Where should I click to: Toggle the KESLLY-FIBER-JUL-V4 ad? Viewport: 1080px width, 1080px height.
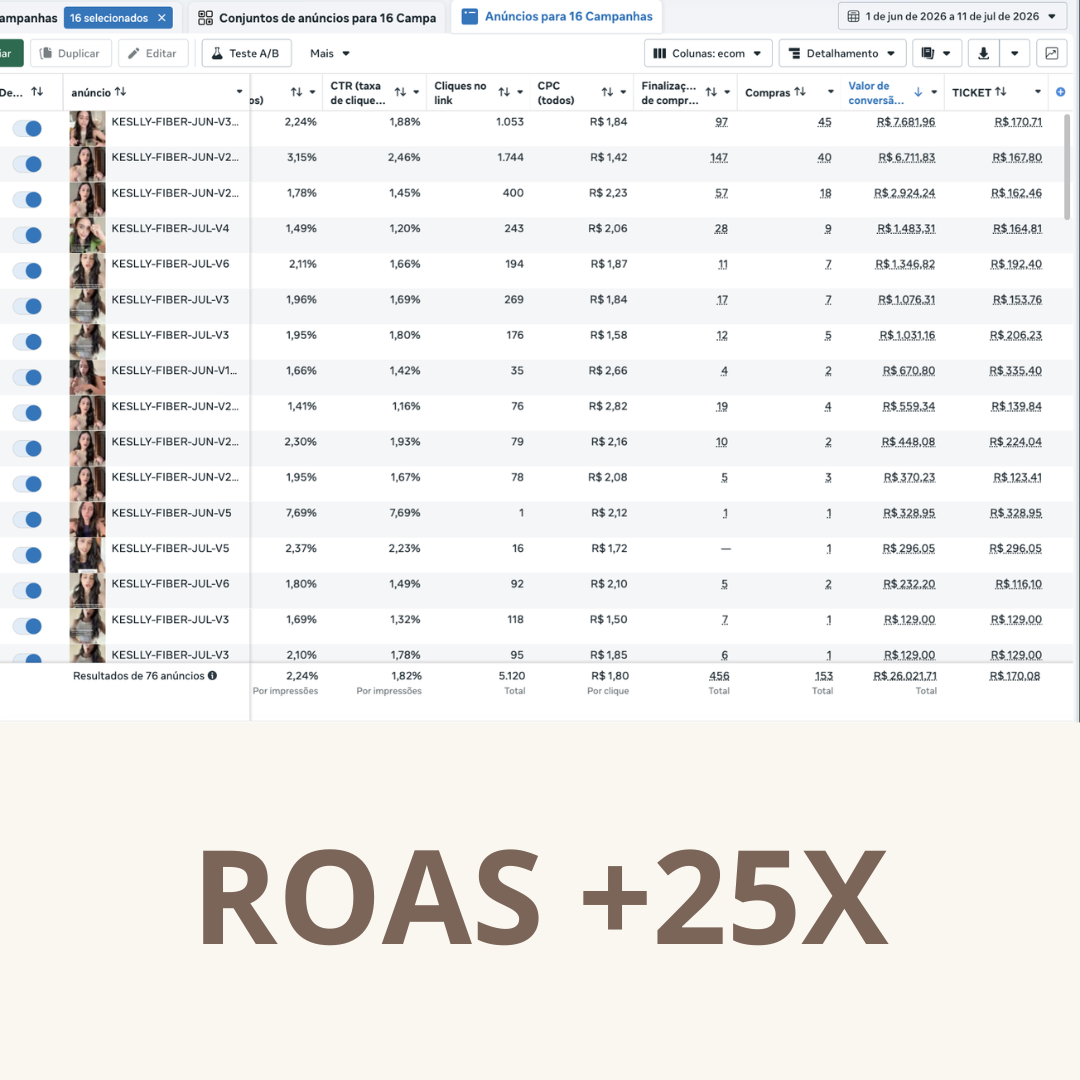[28, 236]
